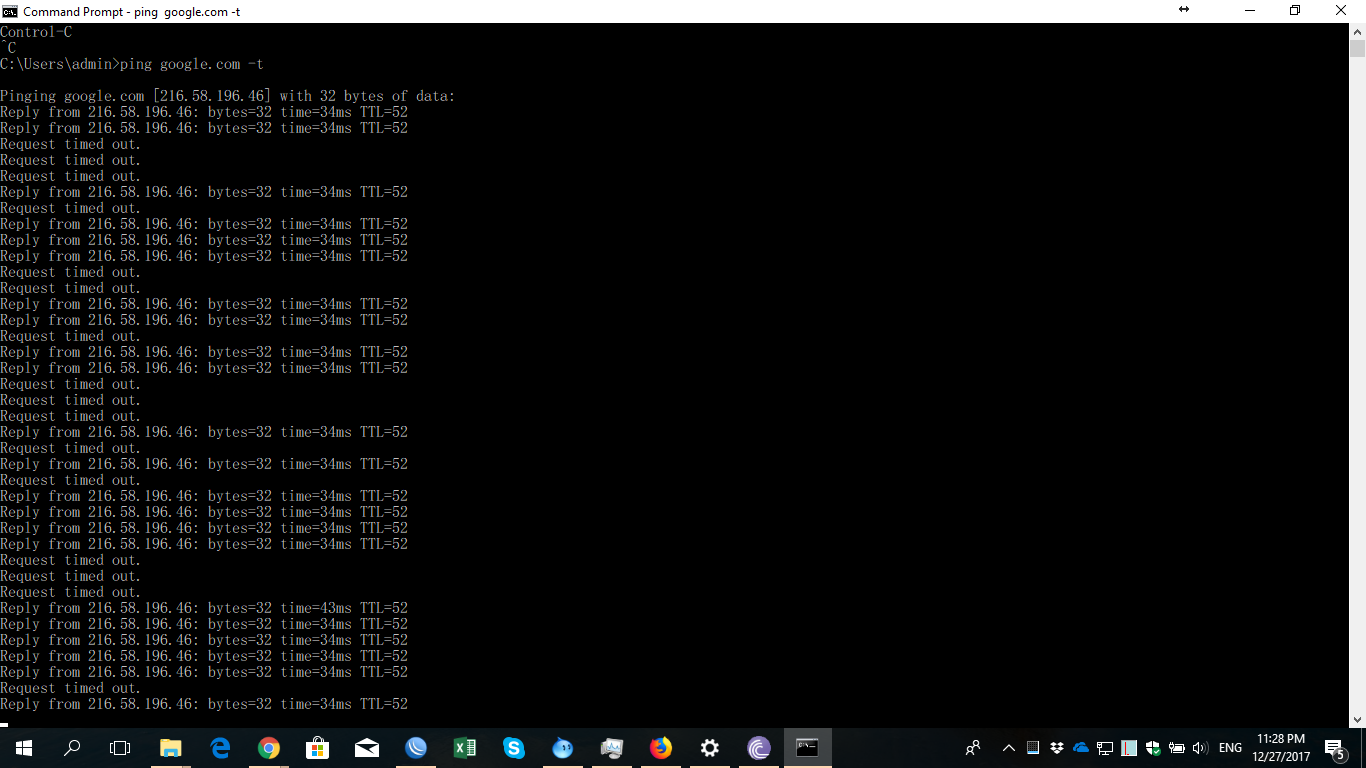Screen dimensions: 1366x768
Task: Open the blue droplet-face app beside Skype
Action: (563, 748)
